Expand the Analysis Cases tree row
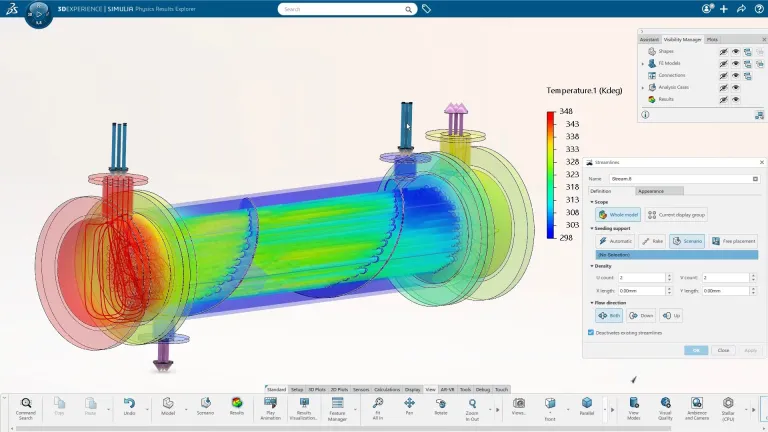Viewport: 768px width, 432px height. [643, 88]
